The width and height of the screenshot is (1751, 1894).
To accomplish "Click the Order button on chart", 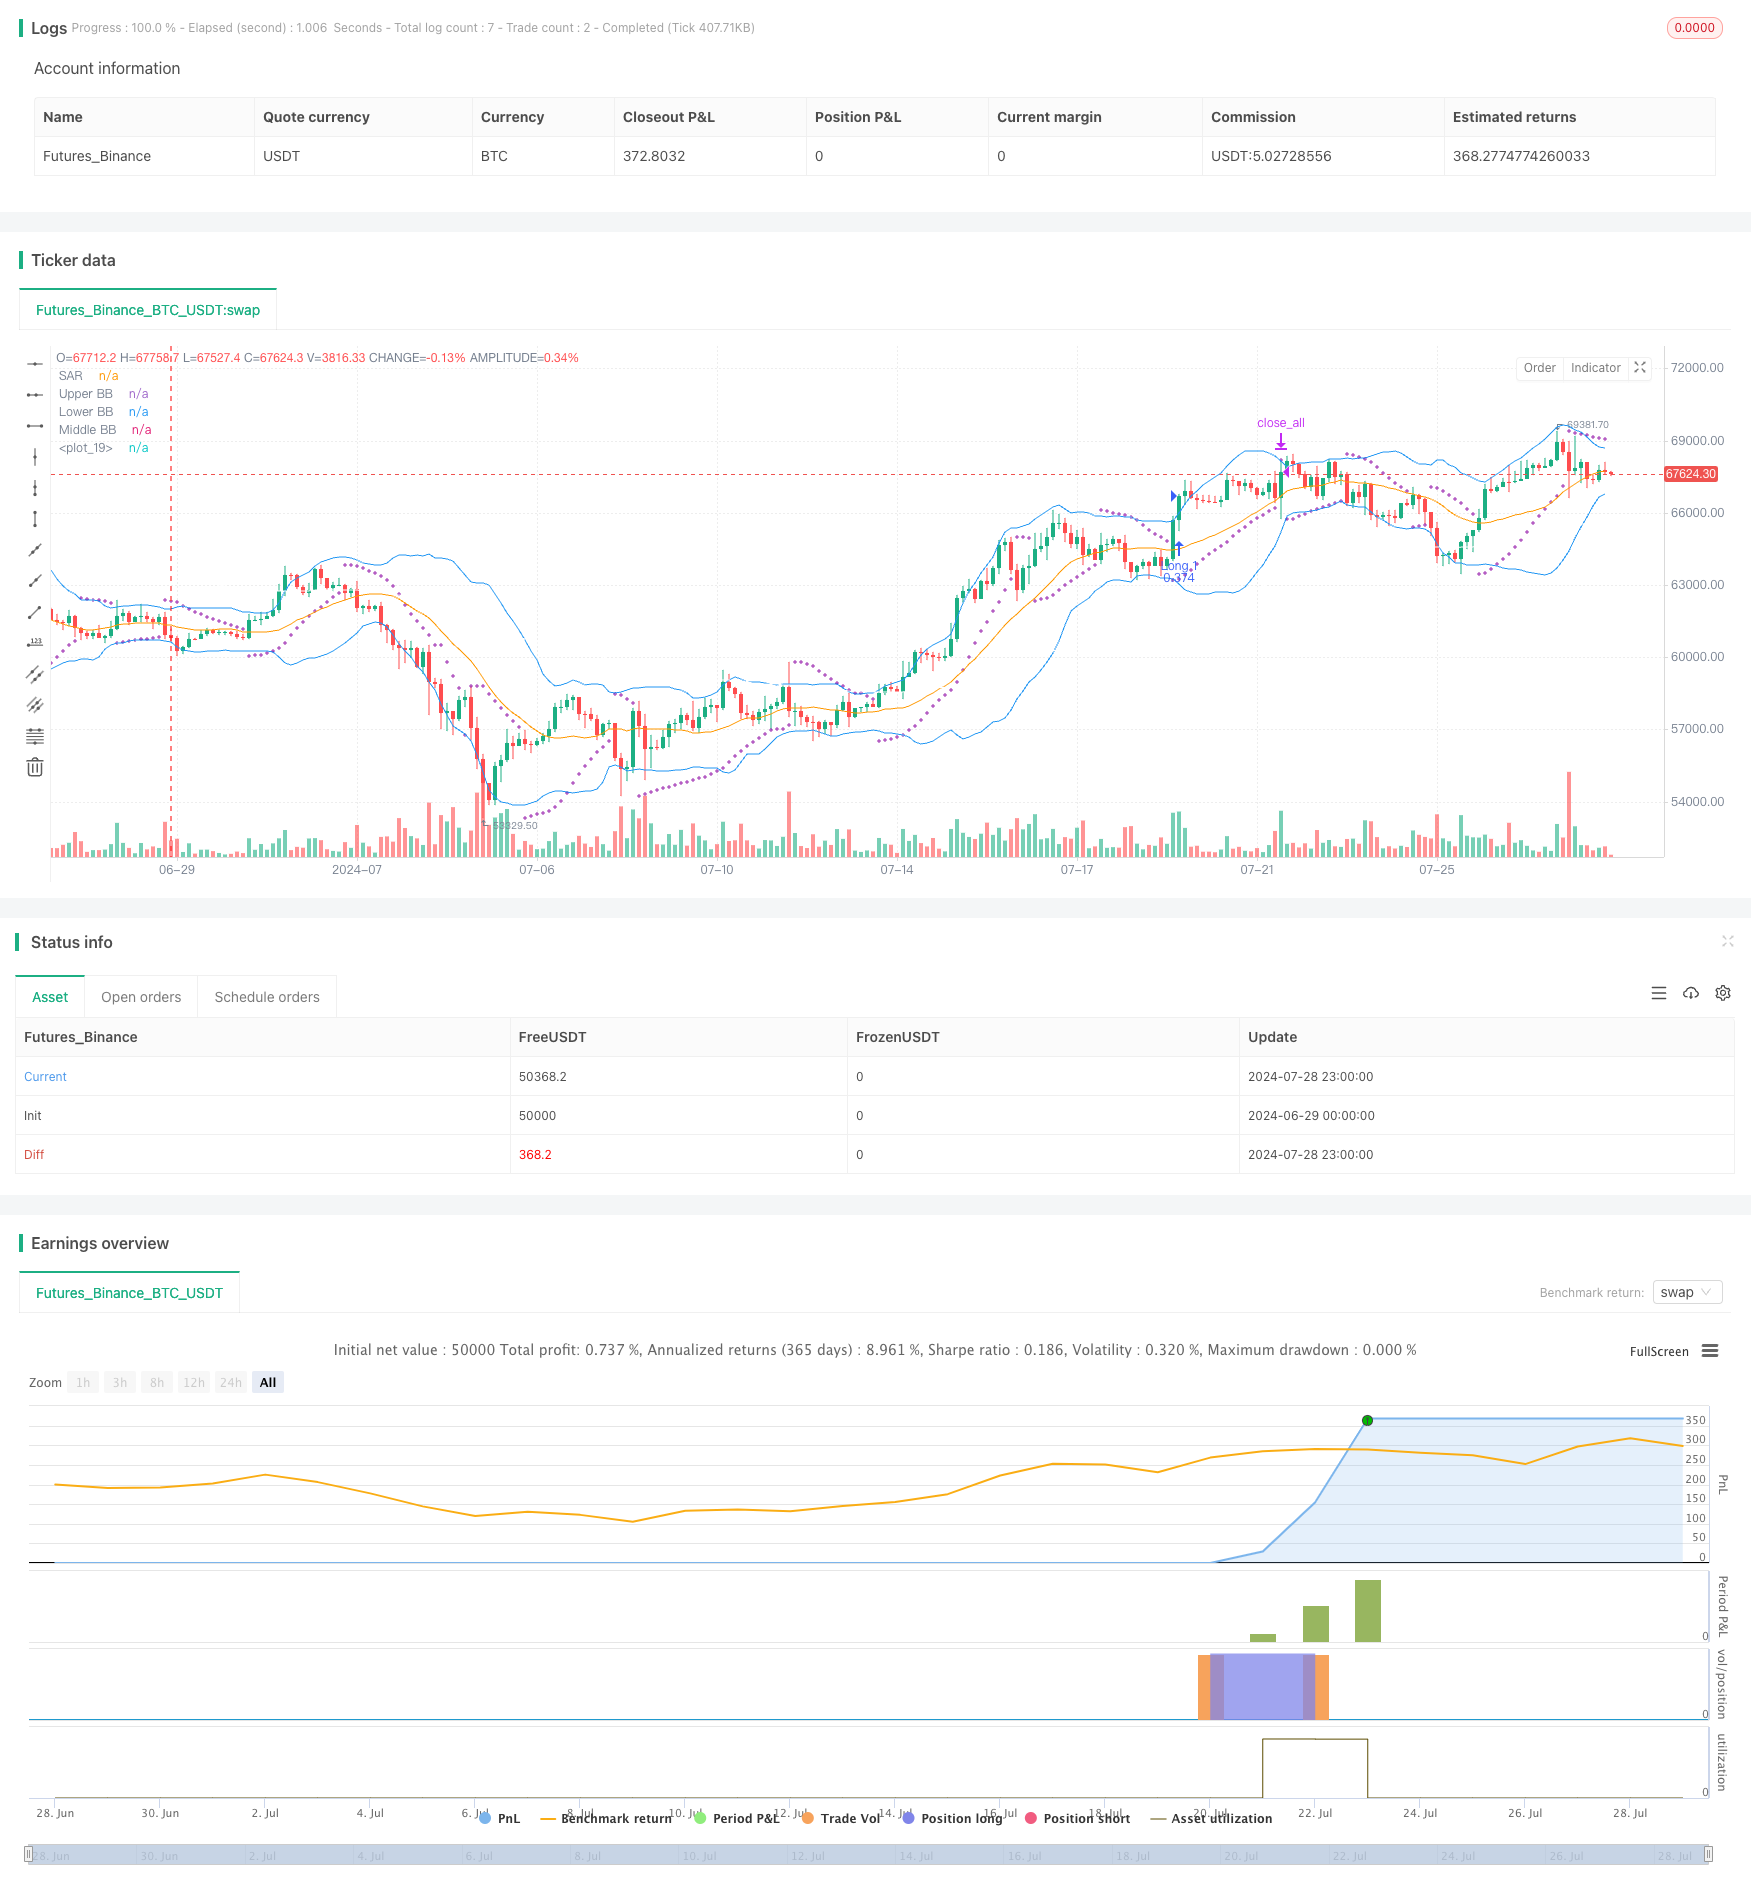I will click(1539, 368).
